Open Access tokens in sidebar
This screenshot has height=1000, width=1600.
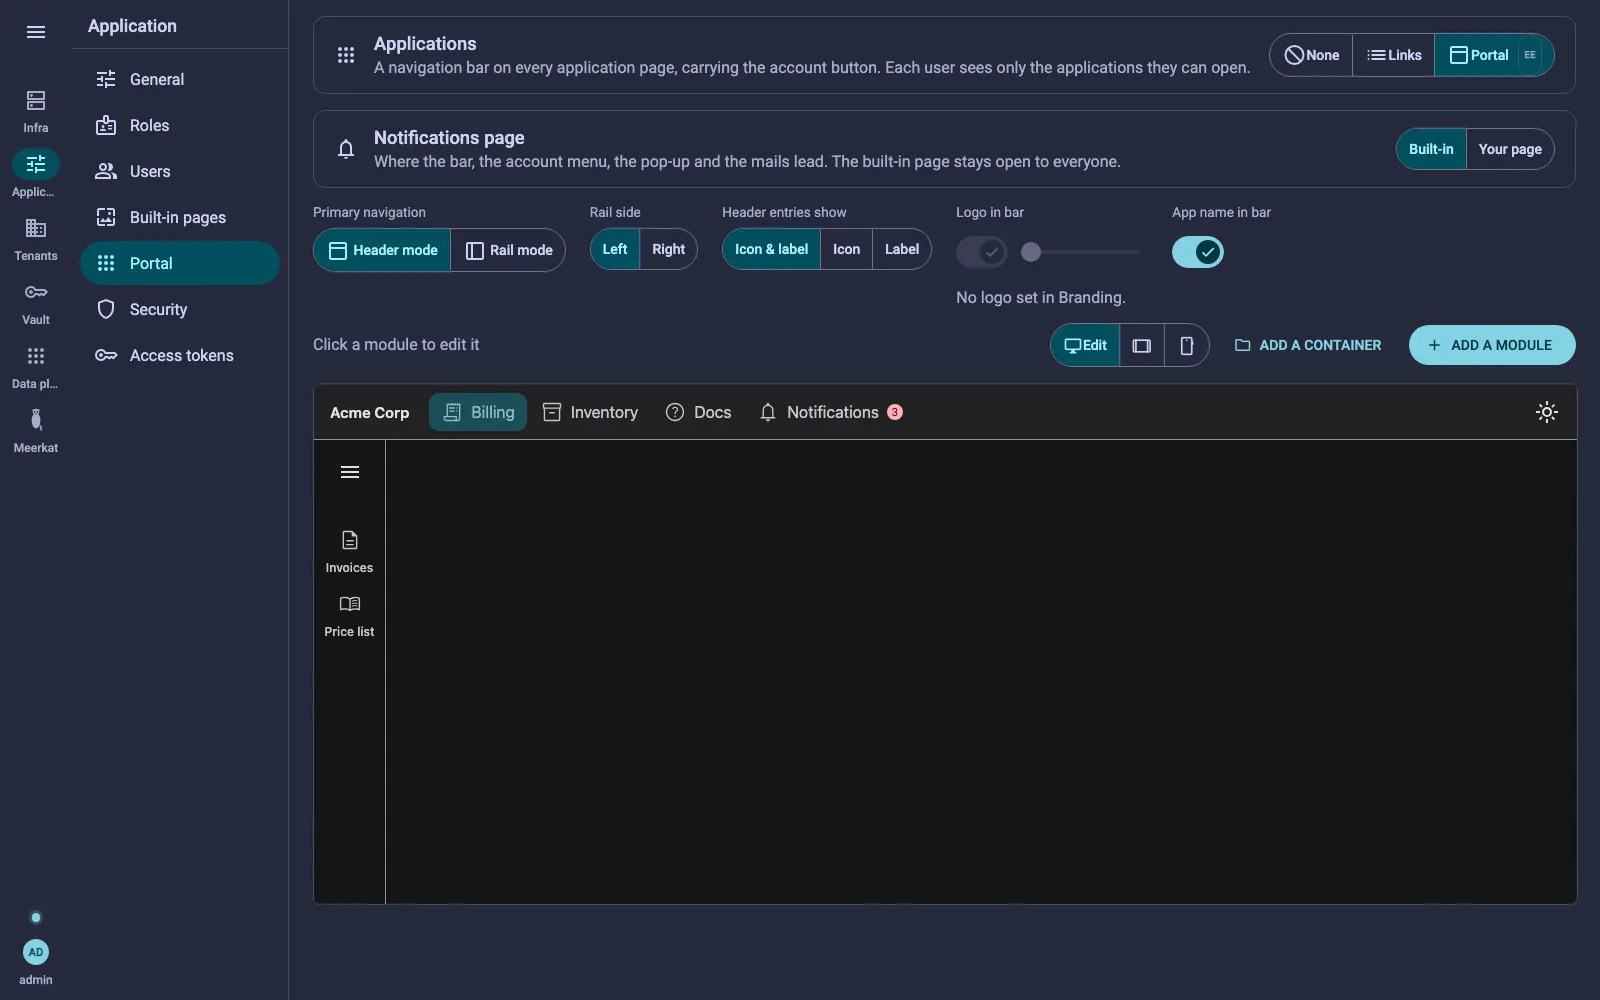click(180, 355)
